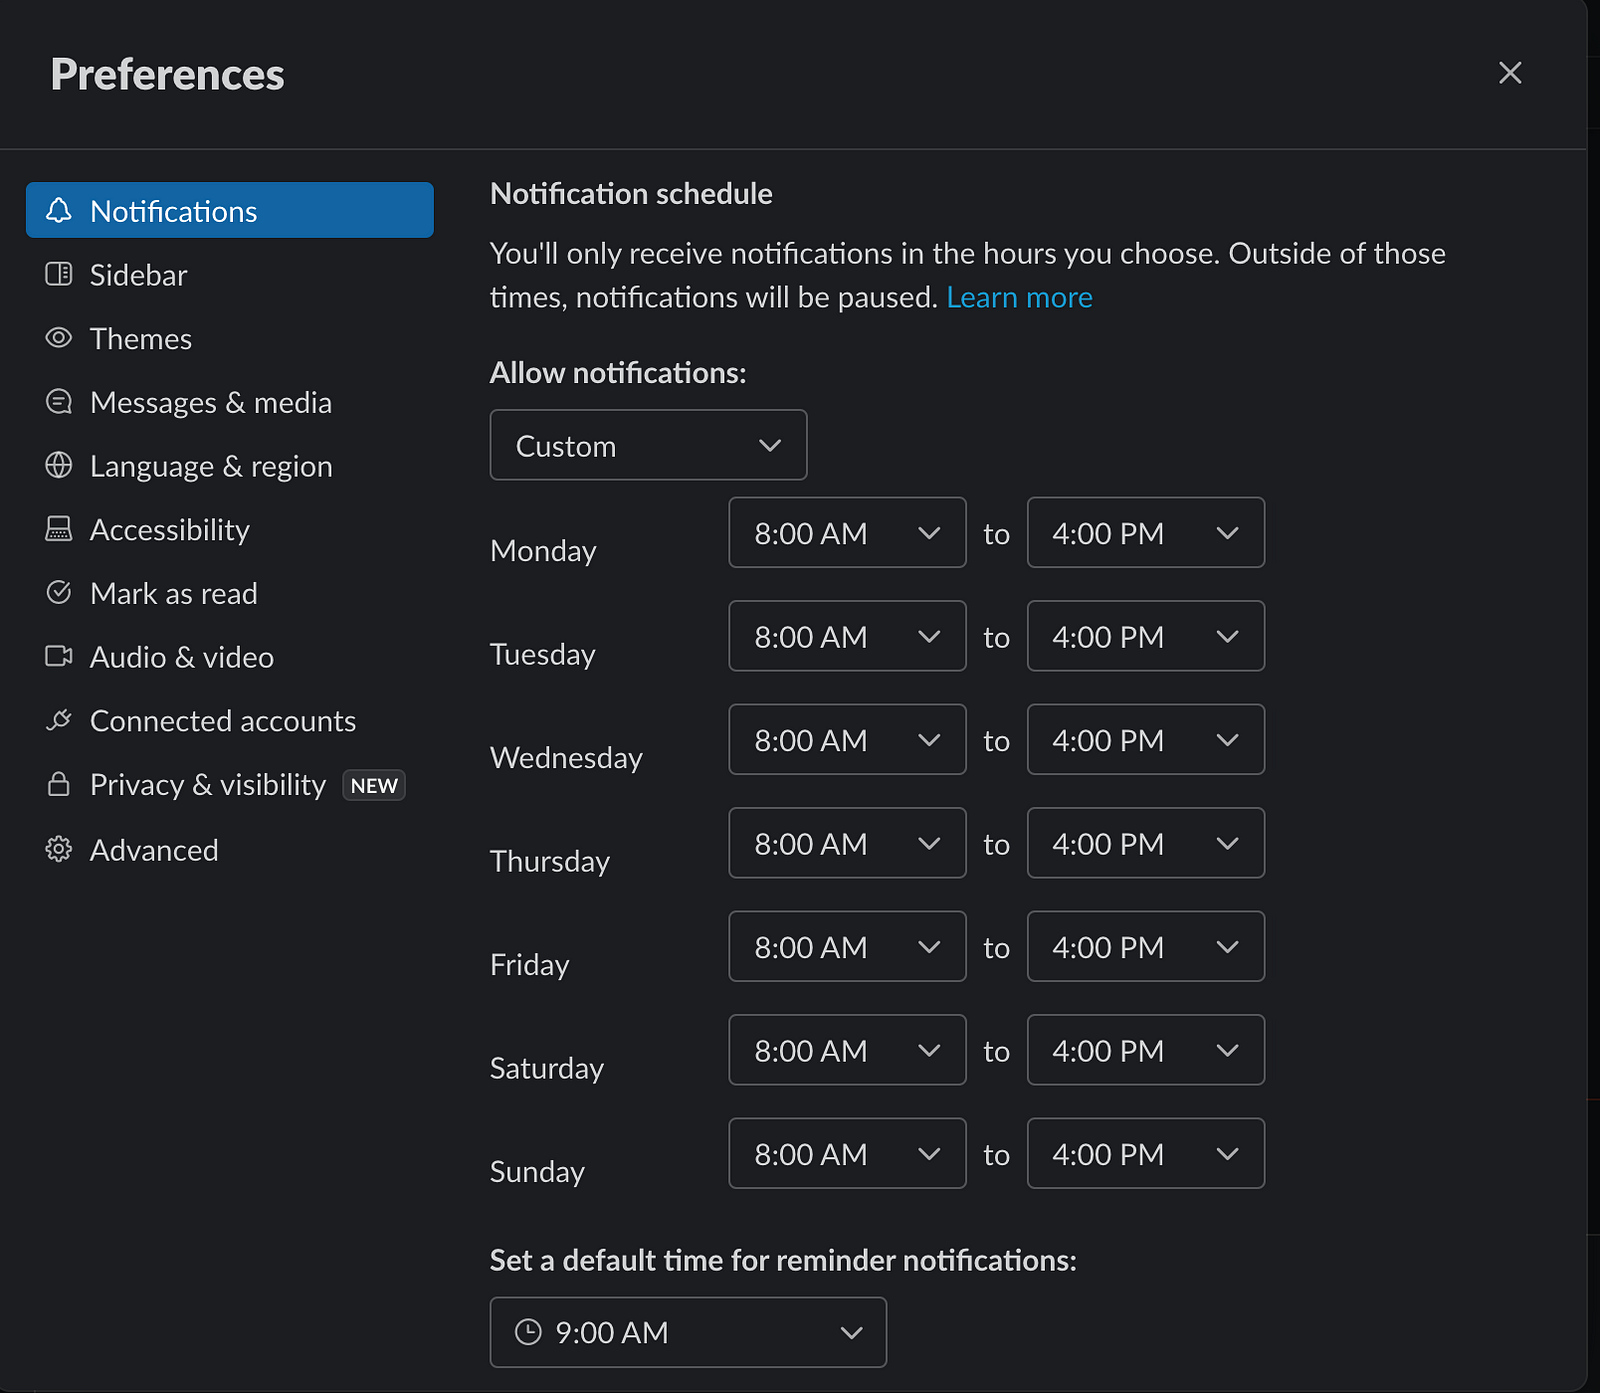Open the Custom allow notifications dropdown
Viewport: 1600px width, 1393px height.
[x=648, y=445]
